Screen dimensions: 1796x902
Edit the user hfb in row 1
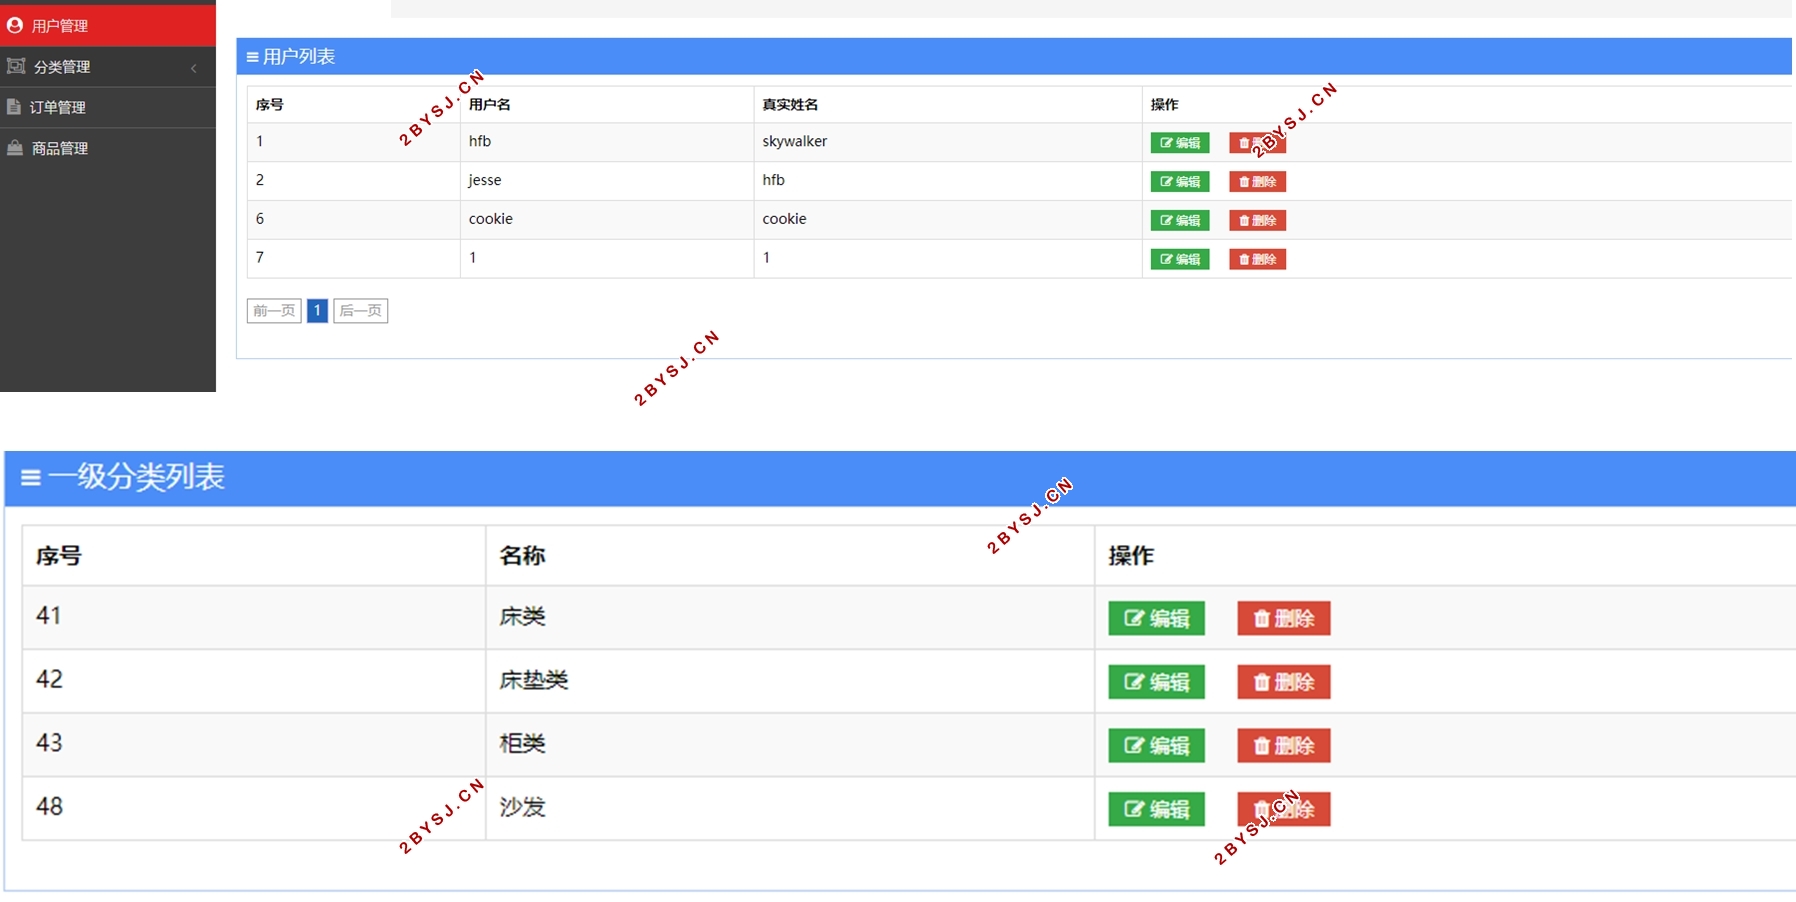1180,143
